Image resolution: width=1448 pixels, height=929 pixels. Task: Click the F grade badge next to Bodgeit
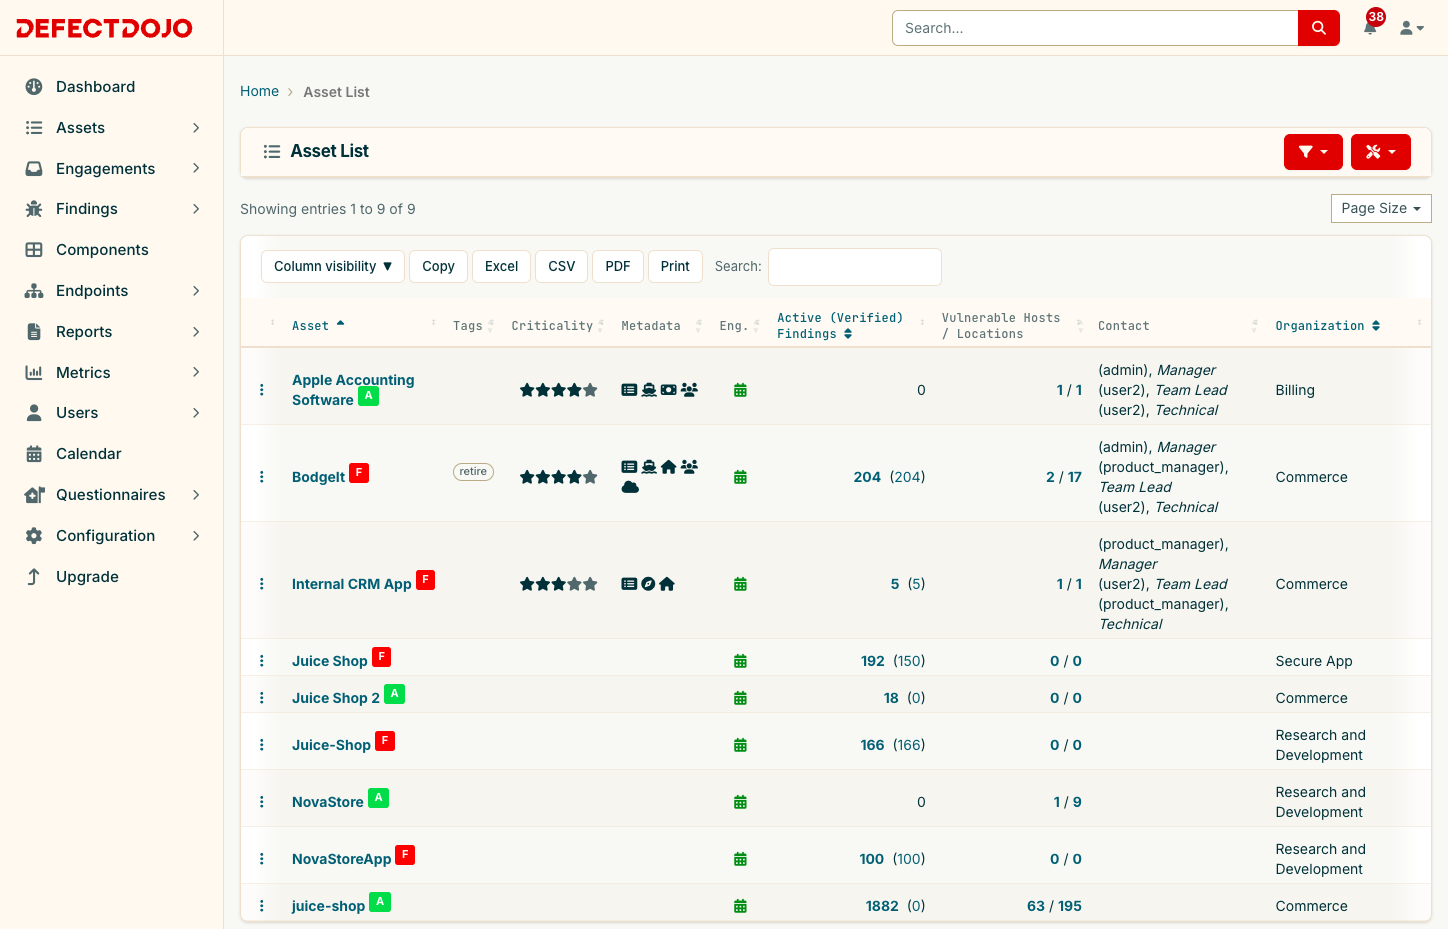pyautogui.click(x=359, y=473)
